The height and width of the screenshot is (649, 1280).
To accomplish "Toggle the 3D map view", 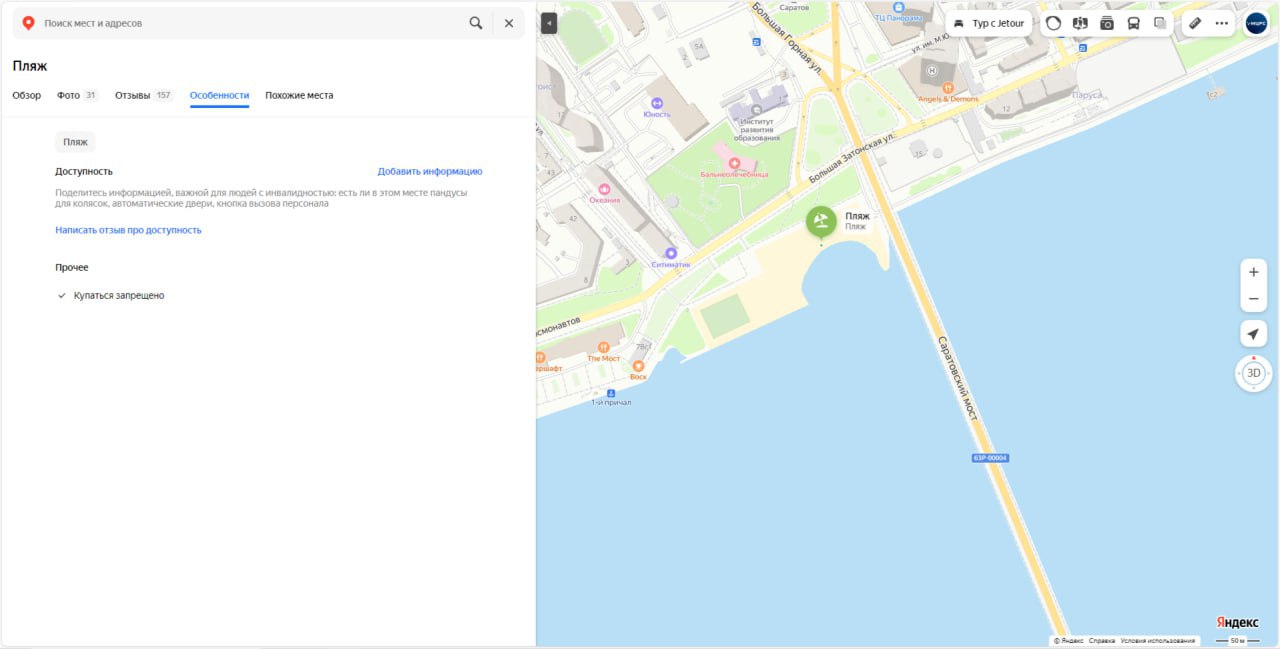I will [1253, 373].
